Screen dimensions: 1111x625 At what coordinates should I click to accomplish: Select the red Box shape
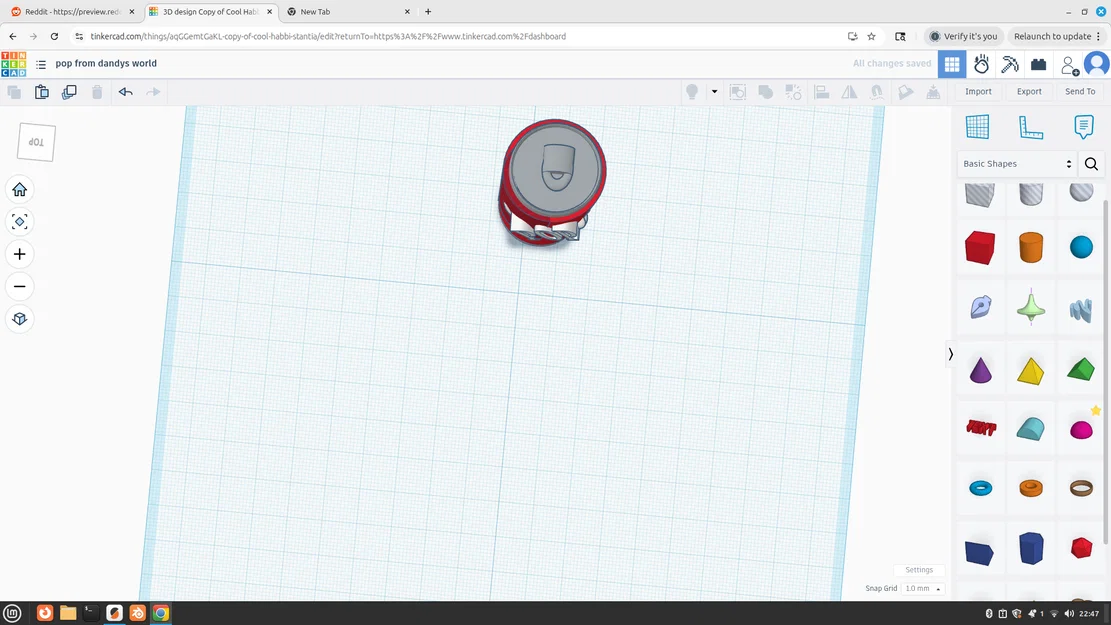pyautogui.click(x=980, y=247)
